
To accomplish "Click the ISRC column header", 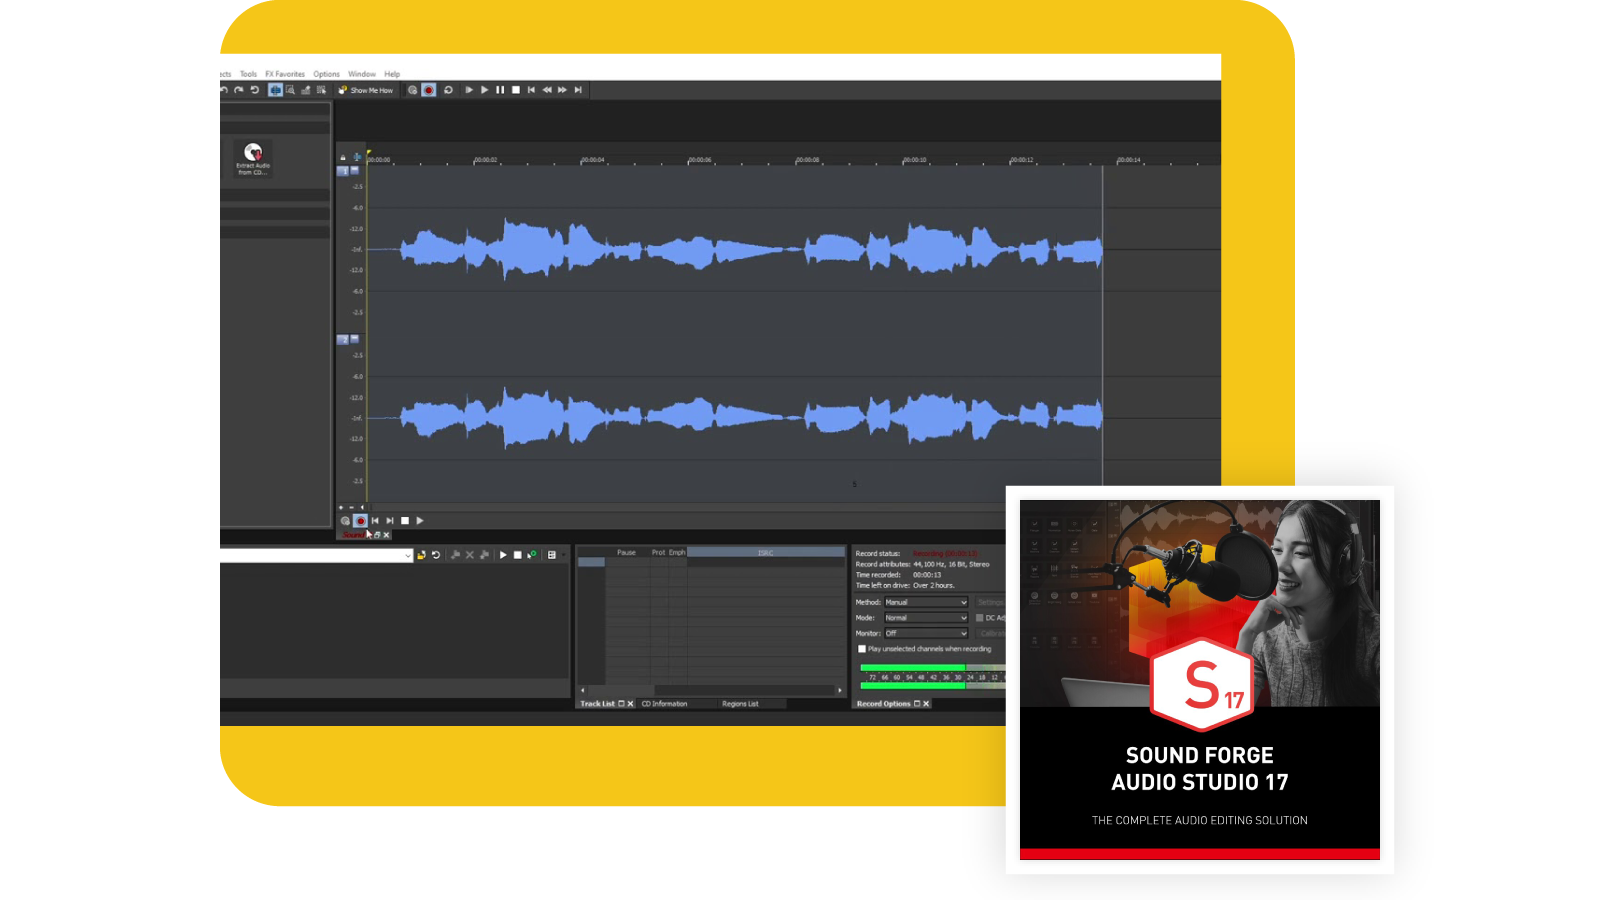I will pyautogui.click(x=765, y=552).
